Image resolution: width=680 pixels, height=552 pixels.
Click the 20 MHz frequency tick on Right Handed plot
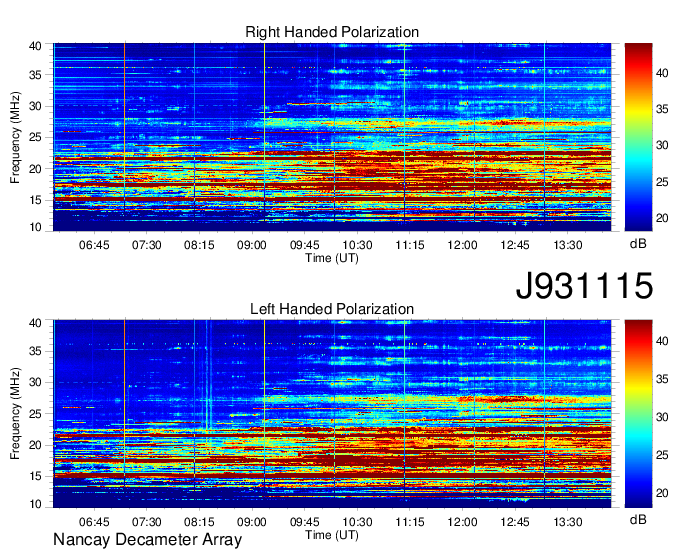click(x=36, y=169)
